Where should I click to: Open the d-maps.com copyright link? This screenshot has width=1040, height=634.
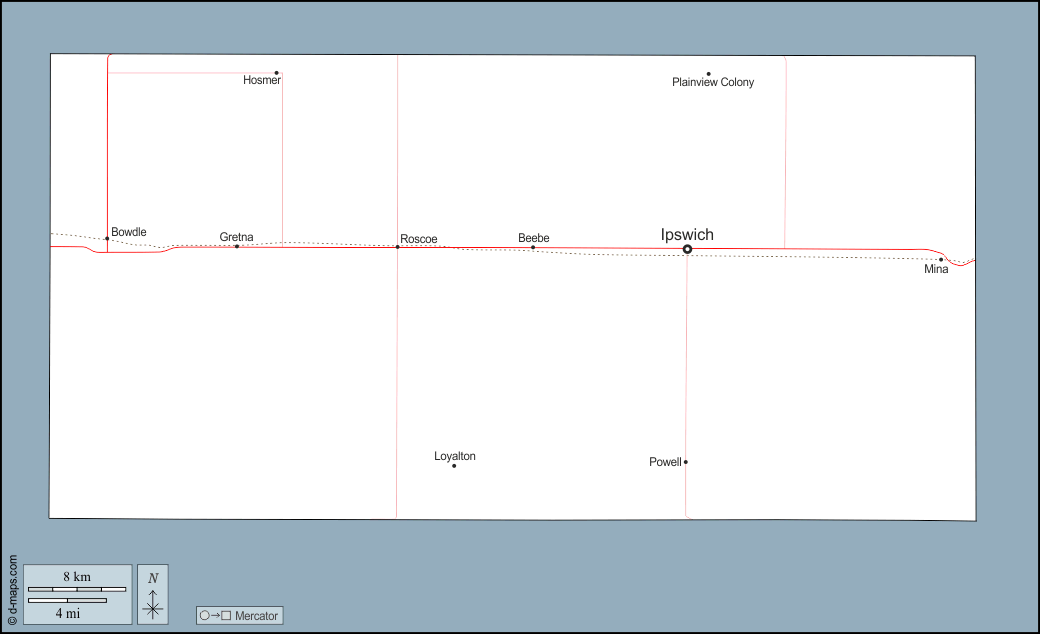(x=12, y=590)
